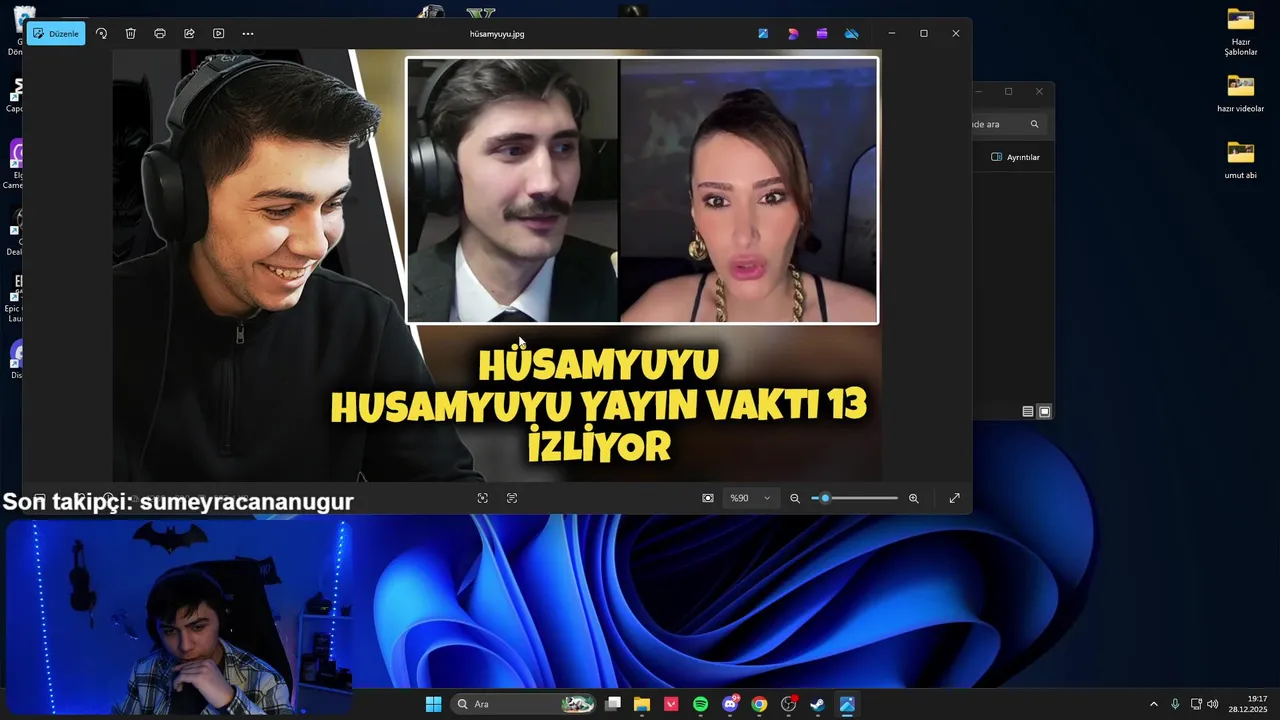Rotate the image with the rotate icon

coord(101,33)
